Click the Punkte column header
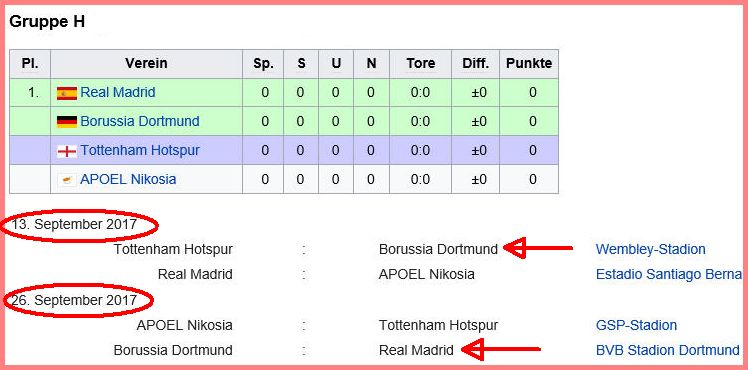The width and height of the screenshot is (748, 370). tap(529, 63)
